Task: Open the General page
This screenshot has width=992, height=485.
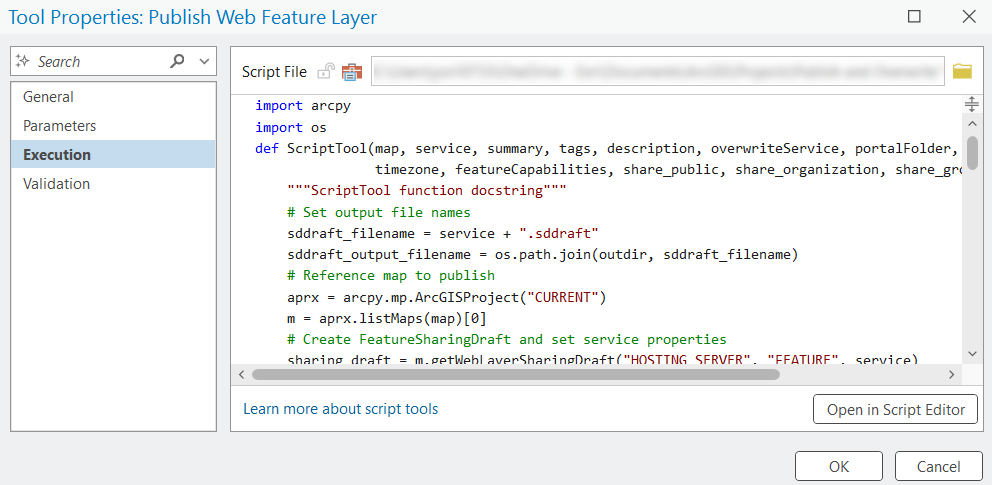Action: coord(113,97)
